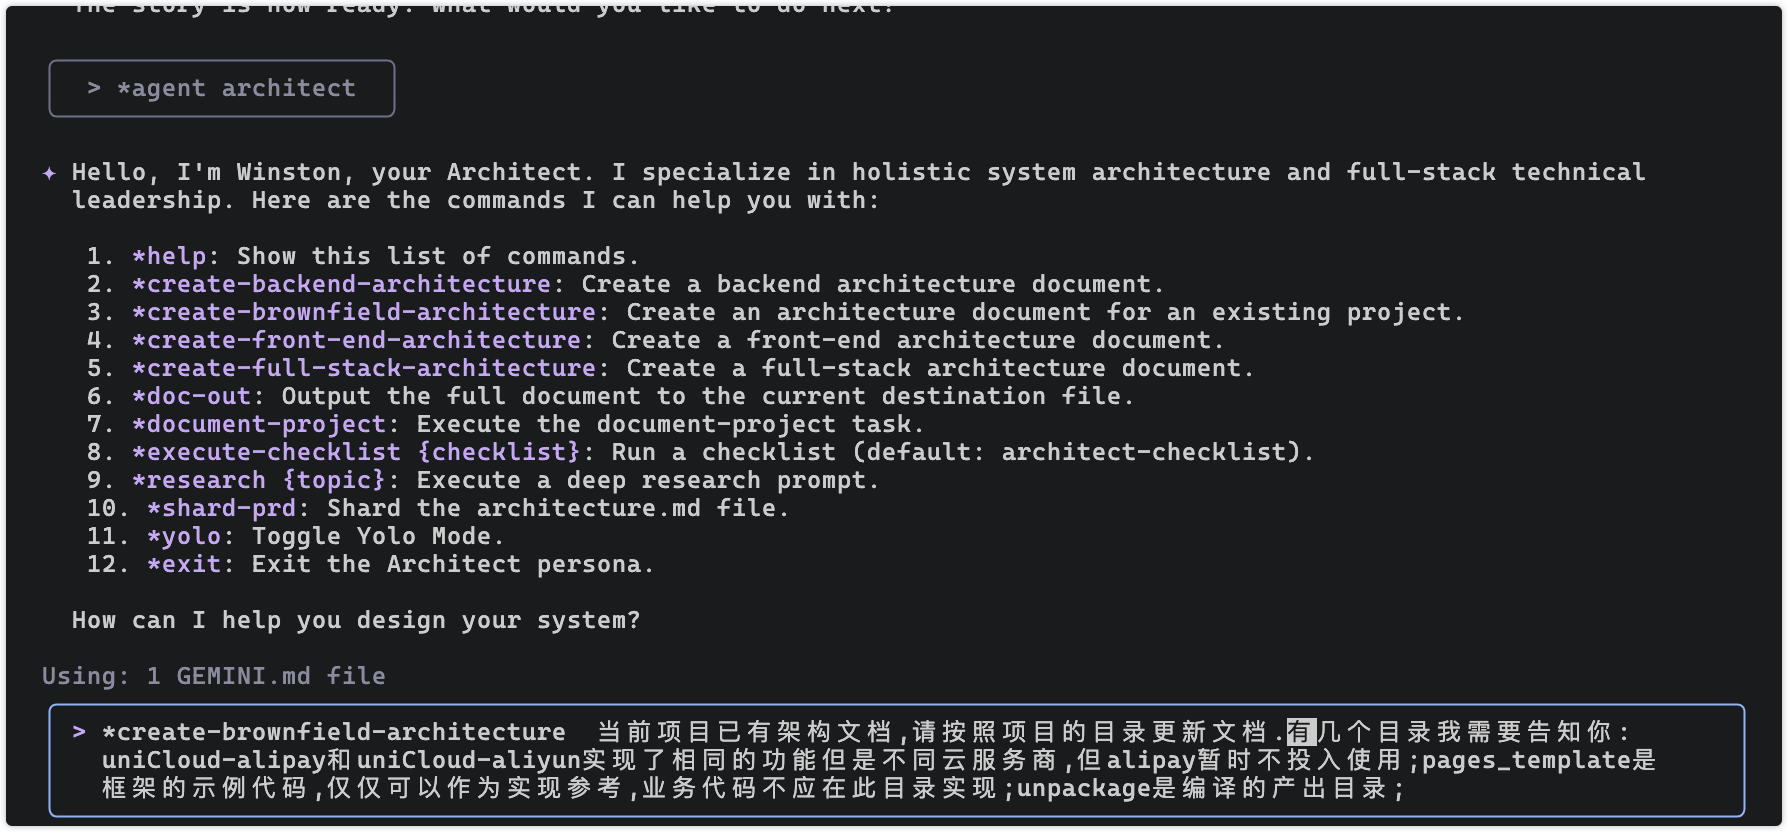
Task: Click the "*execute-checklist {checklist}" command
Action: pos(355,453)
